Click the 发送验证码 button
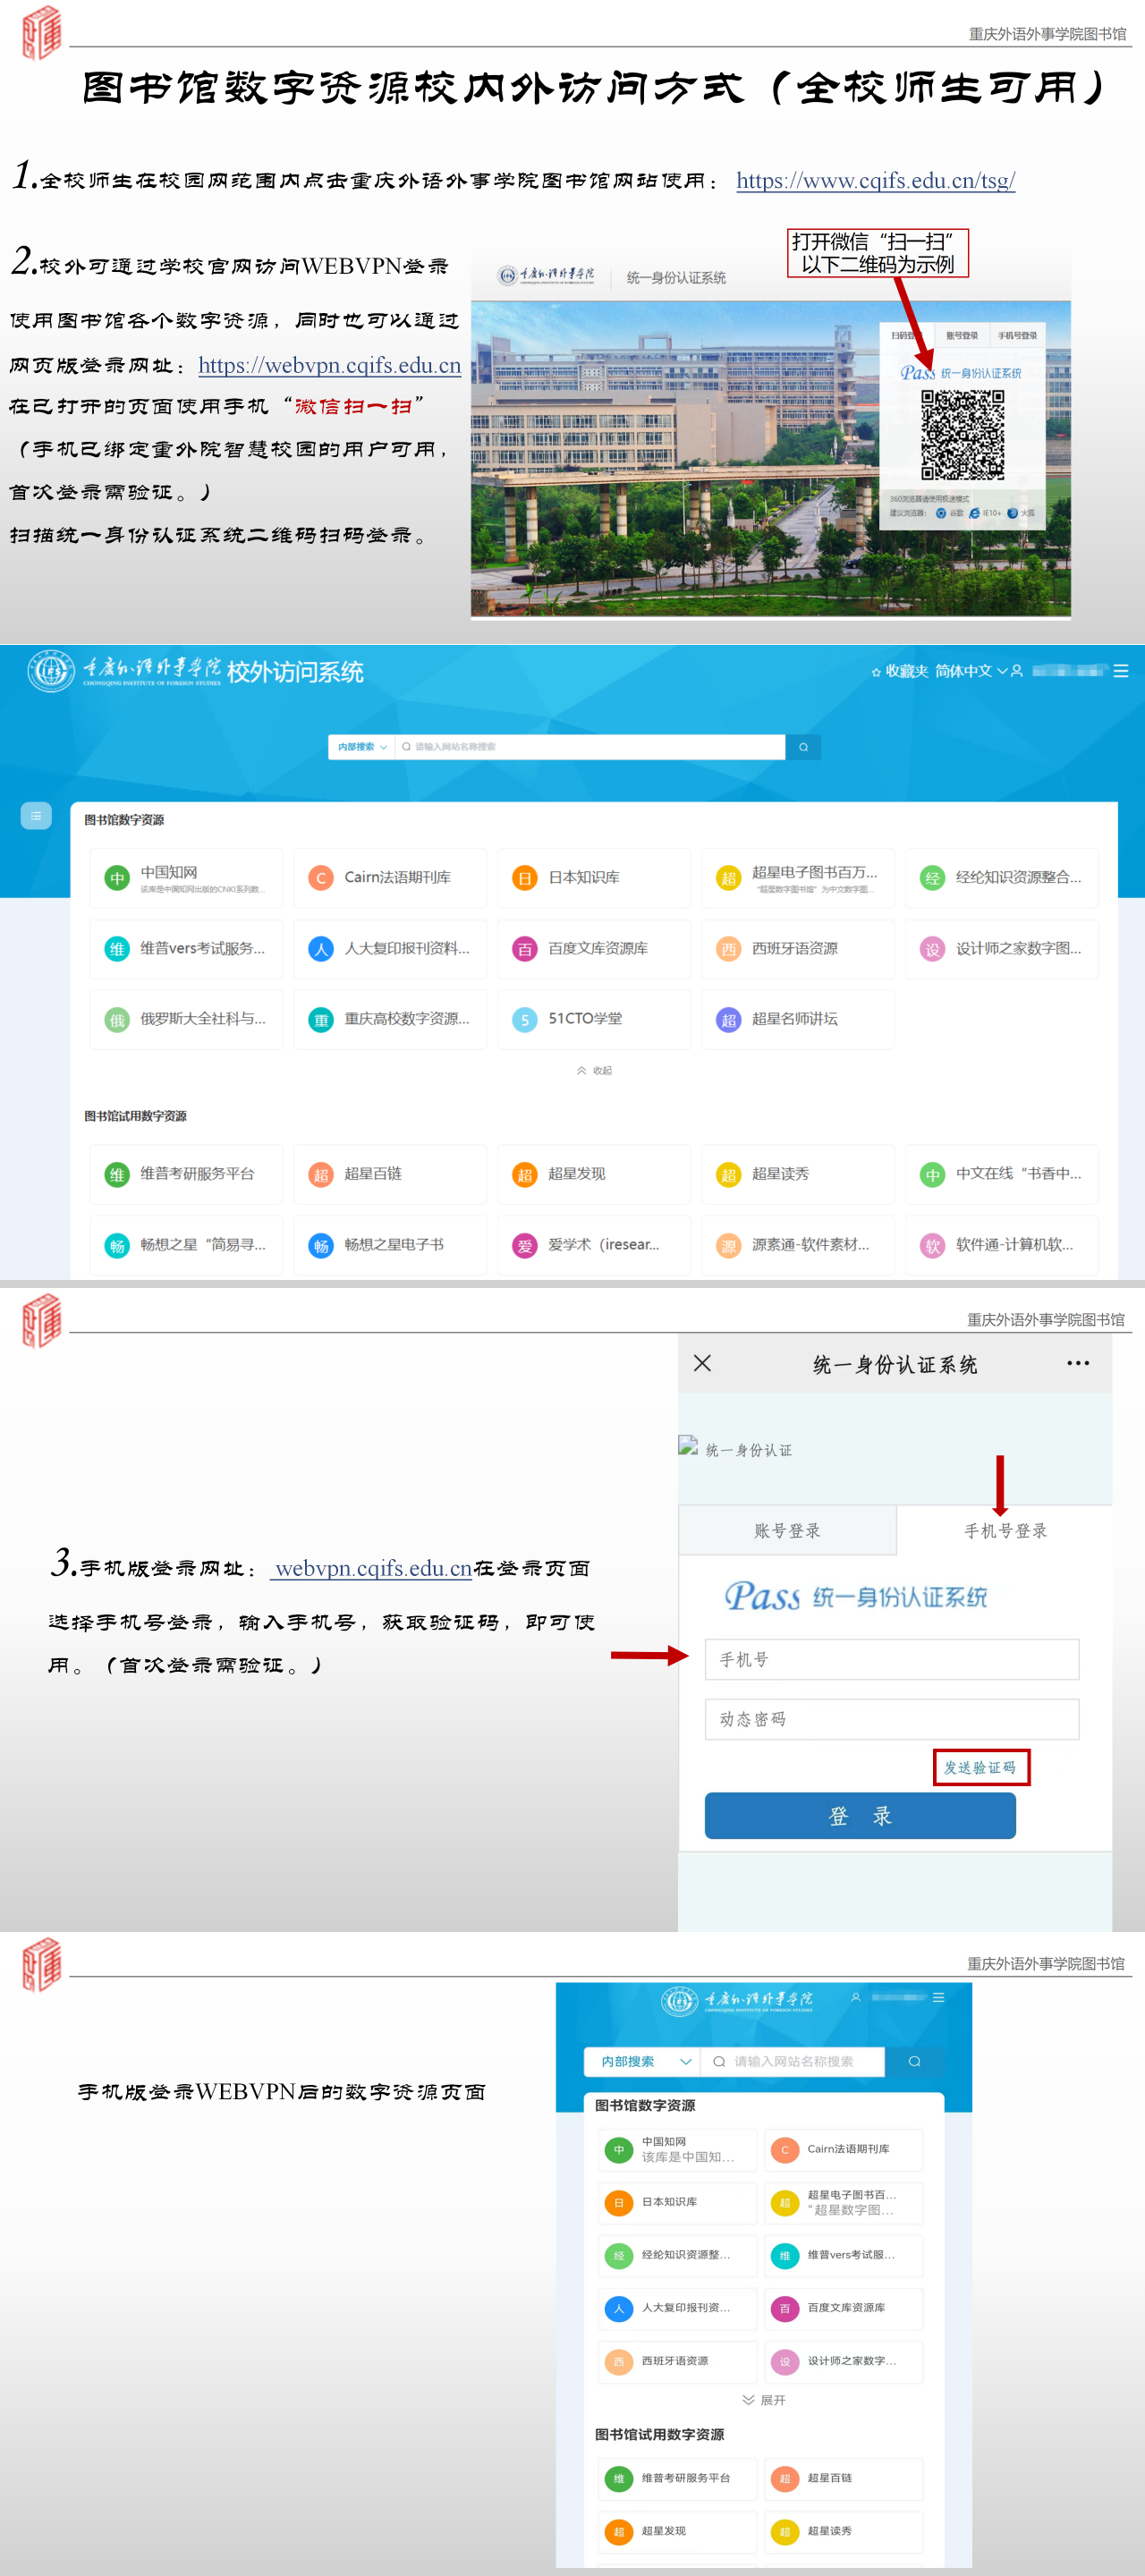The height and width of the screenshot is (2576, 1145). [981, 1768]
